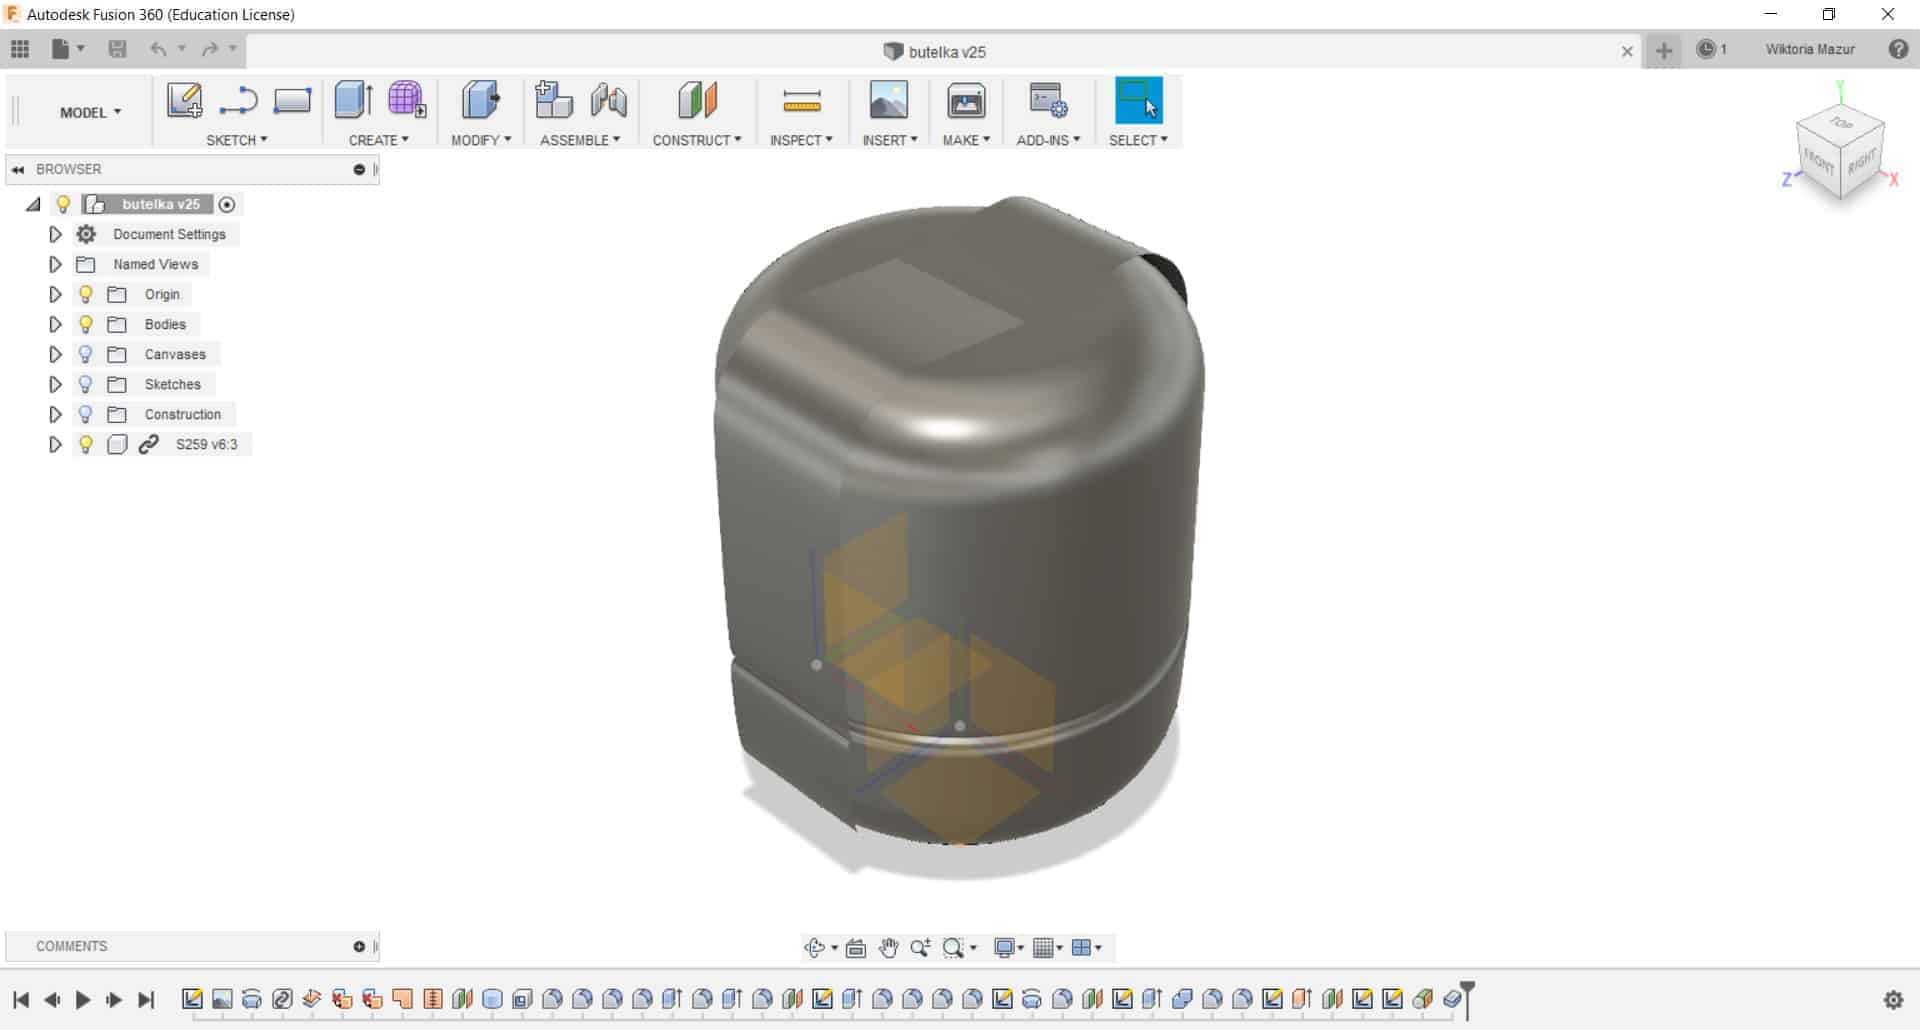Expand the Construction folder node

coord(55,414)
